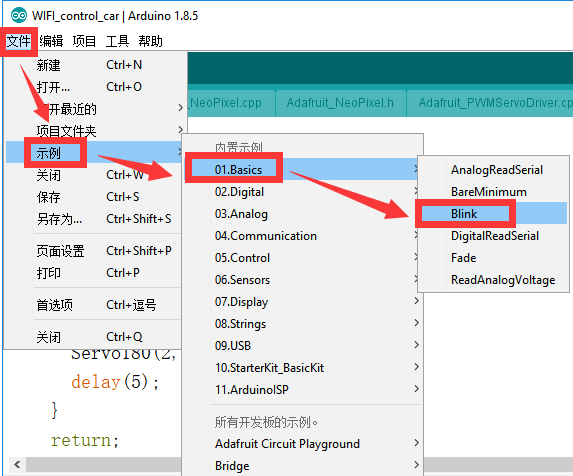
Task: Open the DigitalReadSerial example
Action: pyautogui.click(x=493, y=236)
